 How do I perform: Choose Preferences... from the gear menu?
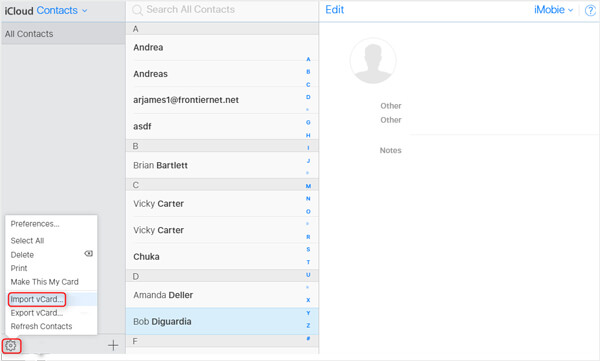click(x=35, y=224)
